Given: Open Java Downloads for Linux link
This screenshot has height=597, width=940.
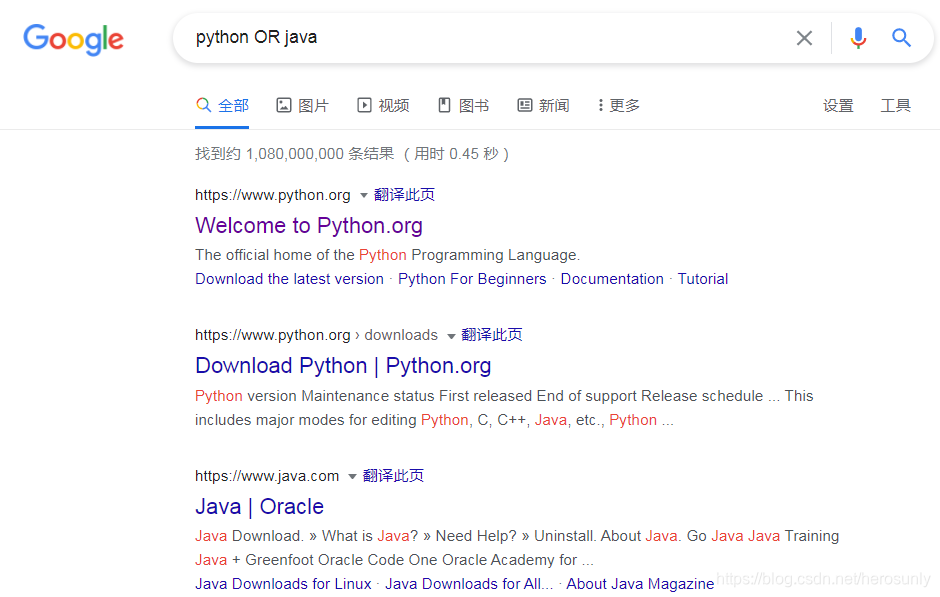Looking at the screenshot, I should point(283,584).
